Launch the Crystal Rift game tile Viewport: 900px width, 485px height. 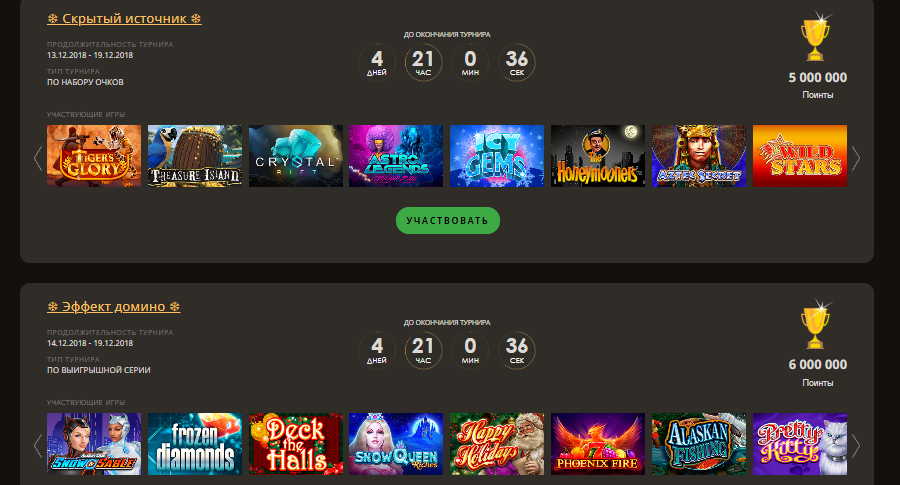point(296,156)
